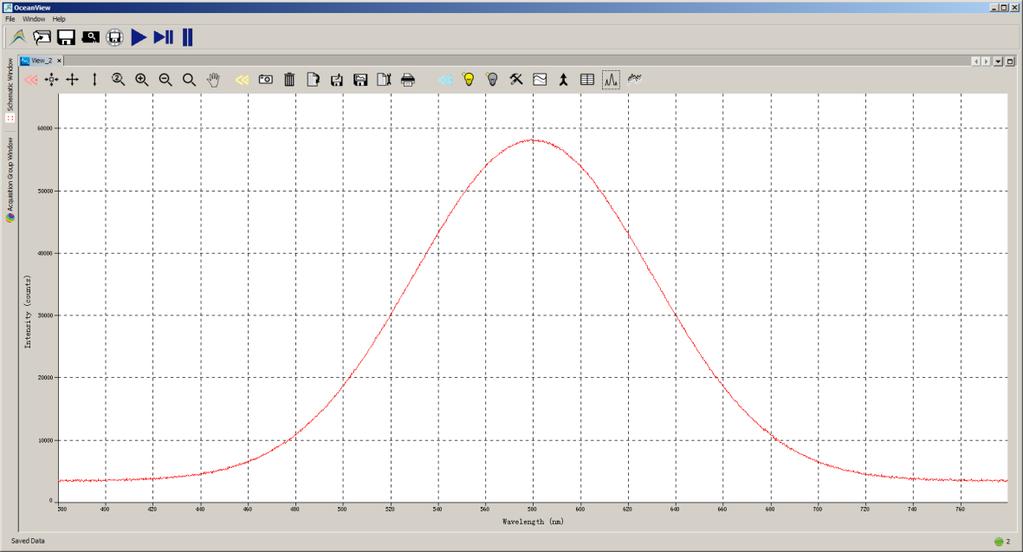Click the camera snapshot overlay icon

[x=266, y=80]
